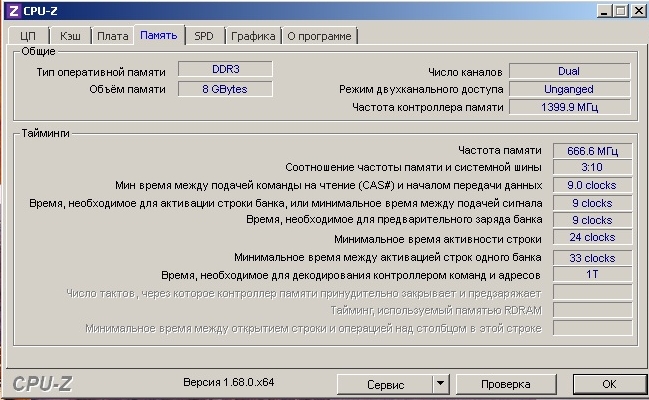Click the CPU-Z title bar logo icon
The width and height of the screenshot is (649, 400).
pyautogui.click(x=14, y=11)
